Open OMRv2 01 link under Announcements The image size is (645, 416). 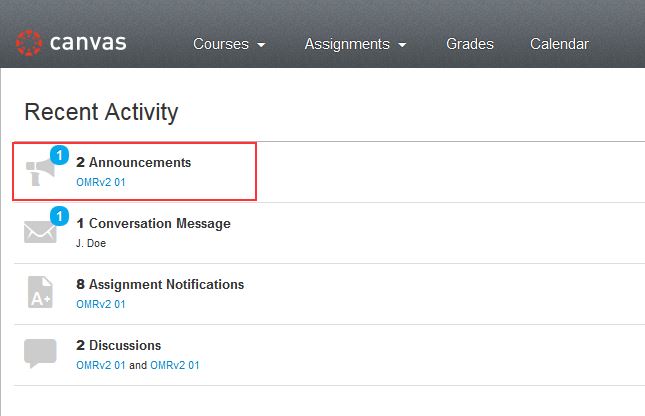click(101, 182)
